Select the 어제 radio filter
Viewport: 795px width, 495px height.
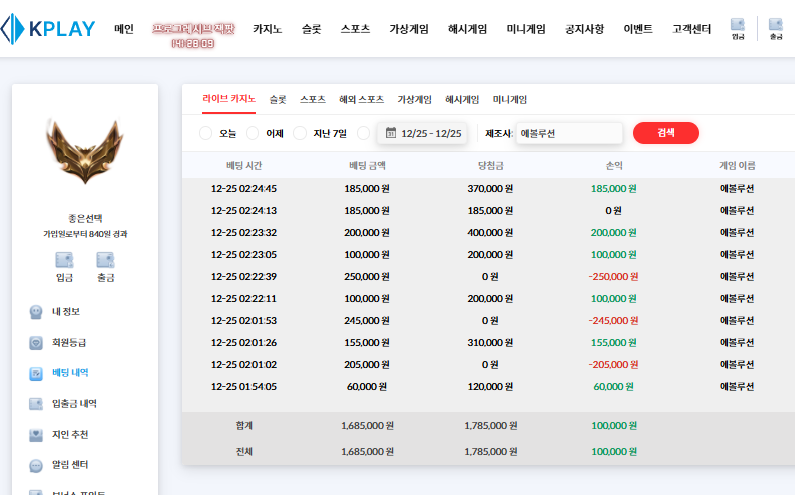(x=253, y=133)
